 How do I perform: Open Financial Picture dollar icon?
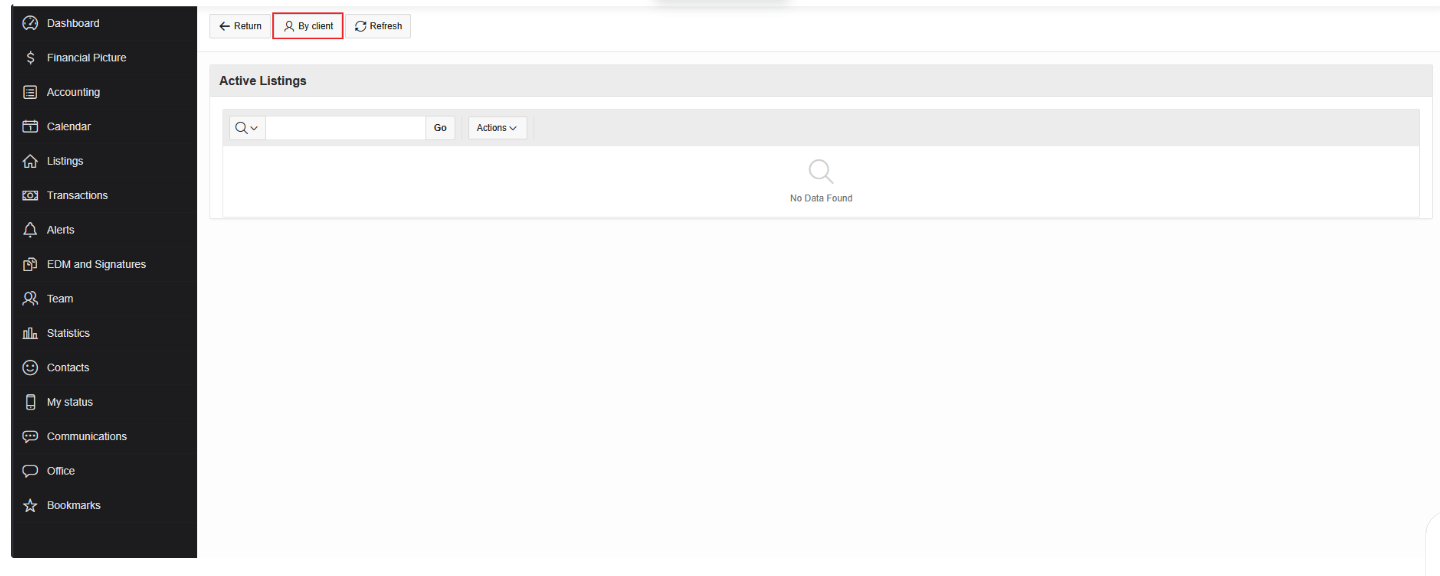pos(30,58)
